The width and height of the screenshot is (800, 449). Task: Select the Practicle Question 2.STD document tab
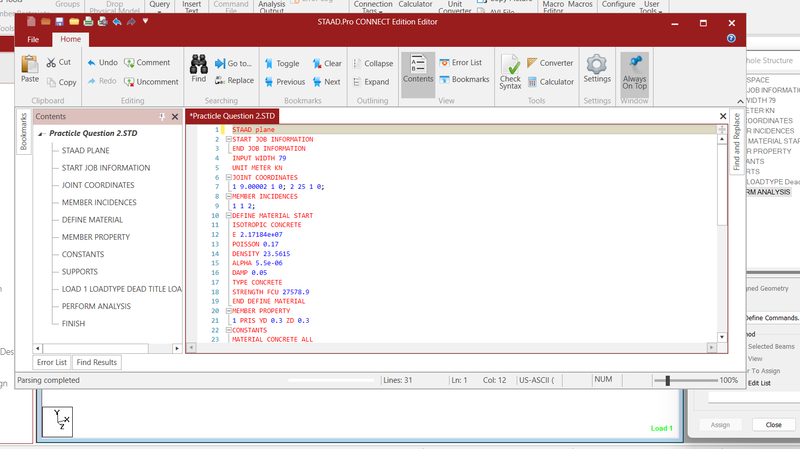click(x=232, y=116)
